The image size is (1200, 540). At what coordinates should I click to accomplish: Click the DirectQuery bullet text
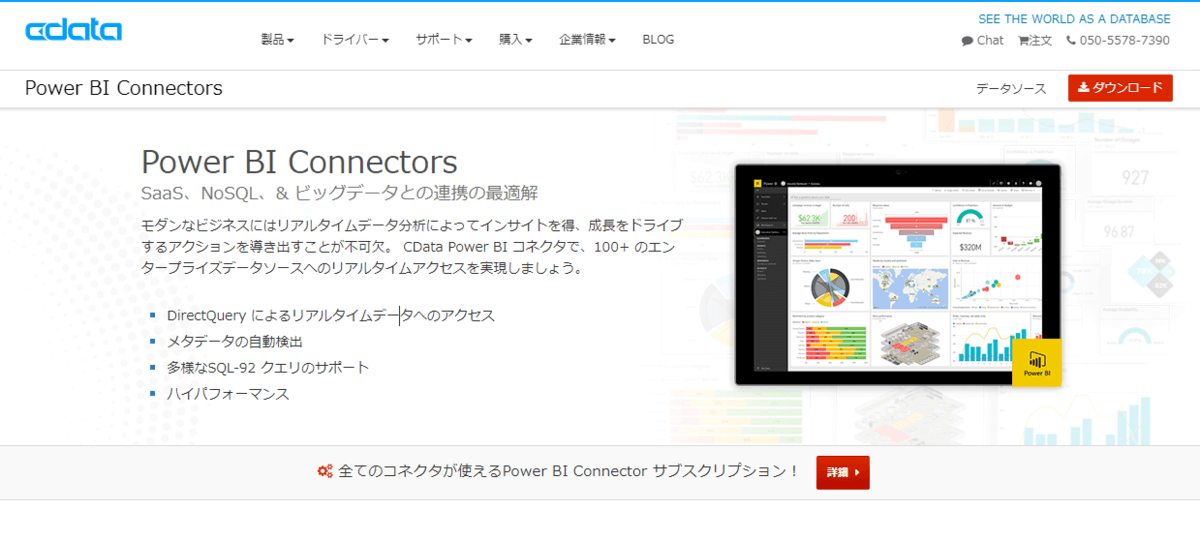(x=331, y=316)
